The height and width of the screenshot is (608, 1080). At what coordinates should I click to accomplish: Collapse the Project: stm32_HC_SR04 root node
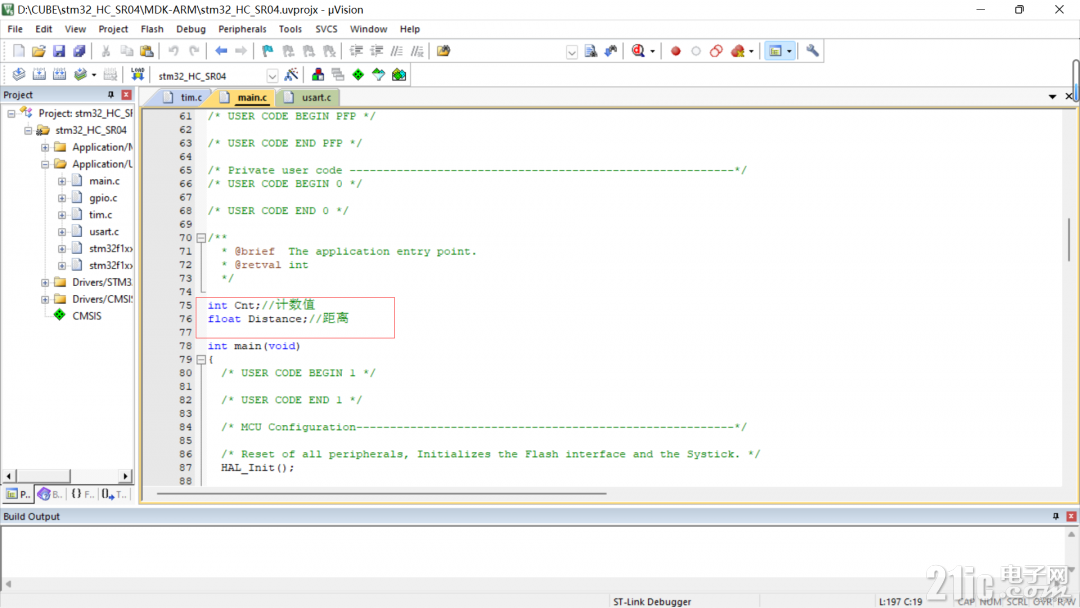[11, 113]
